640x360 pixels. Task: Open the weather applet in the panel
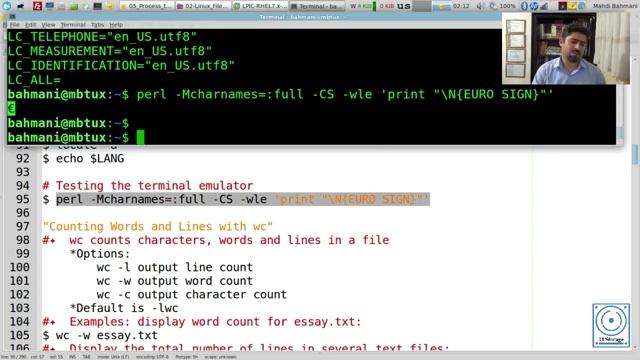coord(442,6)
